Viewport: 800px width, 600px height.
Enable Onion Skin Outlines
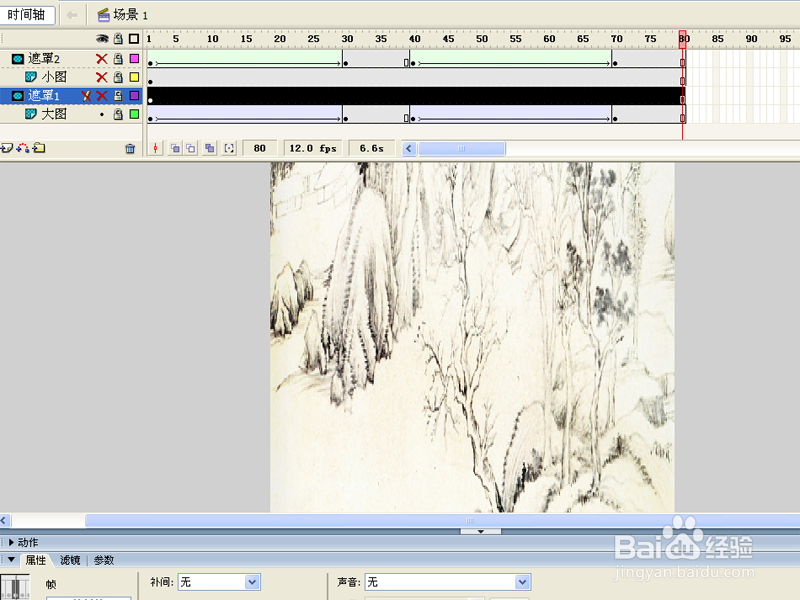click(191, 148)
